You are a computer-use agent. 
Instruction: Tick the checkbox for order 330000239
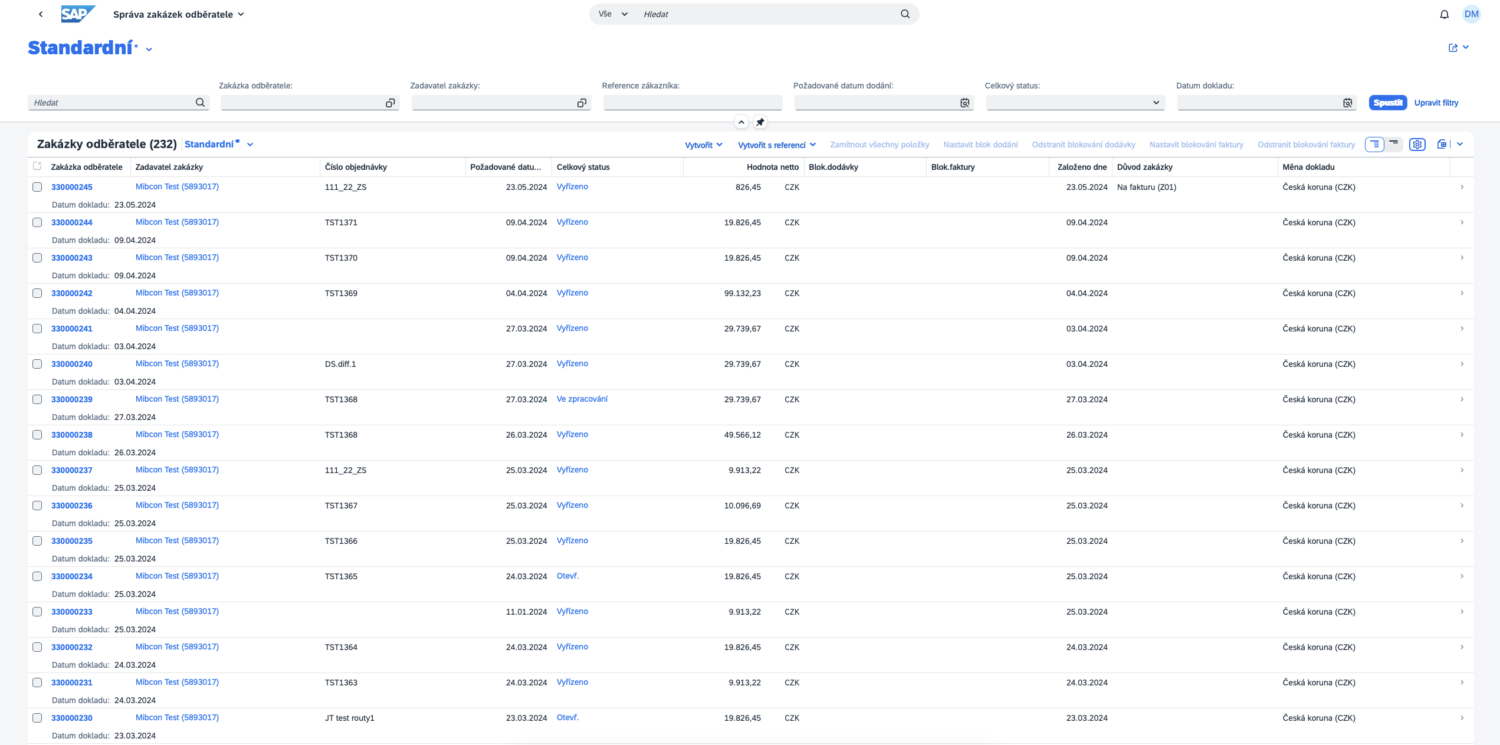pos(37,399)
